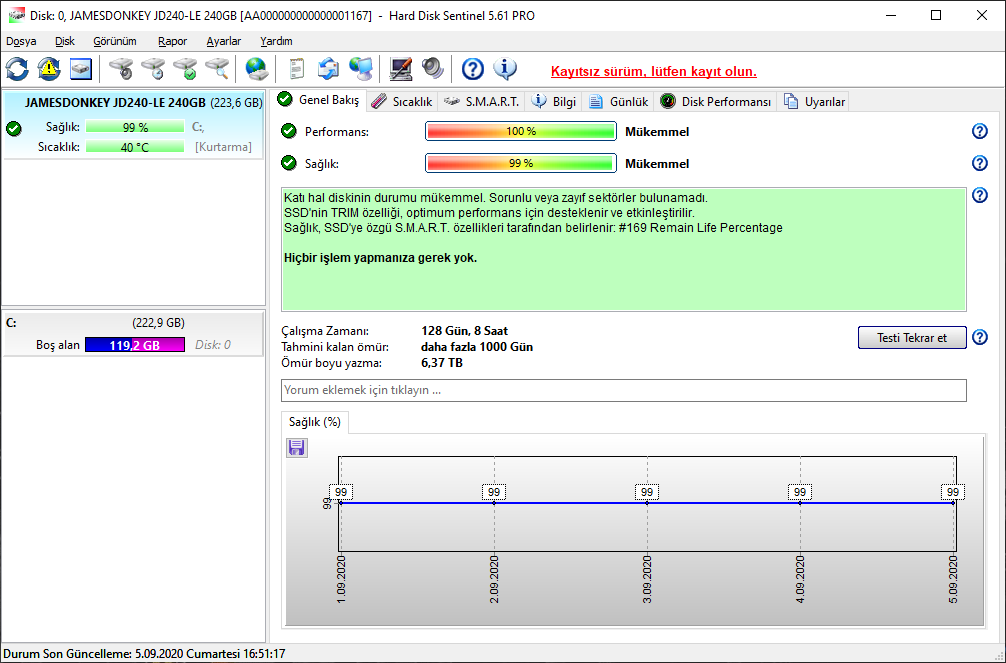The image size is (1006, 663).
Task: Click the comment input field
Action: [623, 390]
